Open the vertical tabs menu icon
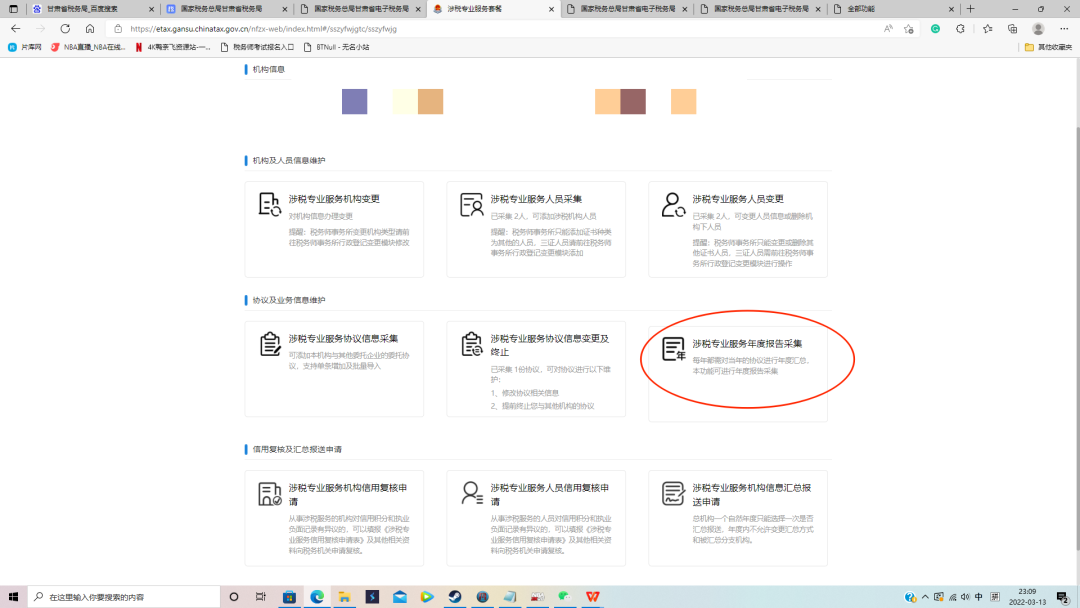Screen dimensions: 1080x608 click(x=13, y=9)
